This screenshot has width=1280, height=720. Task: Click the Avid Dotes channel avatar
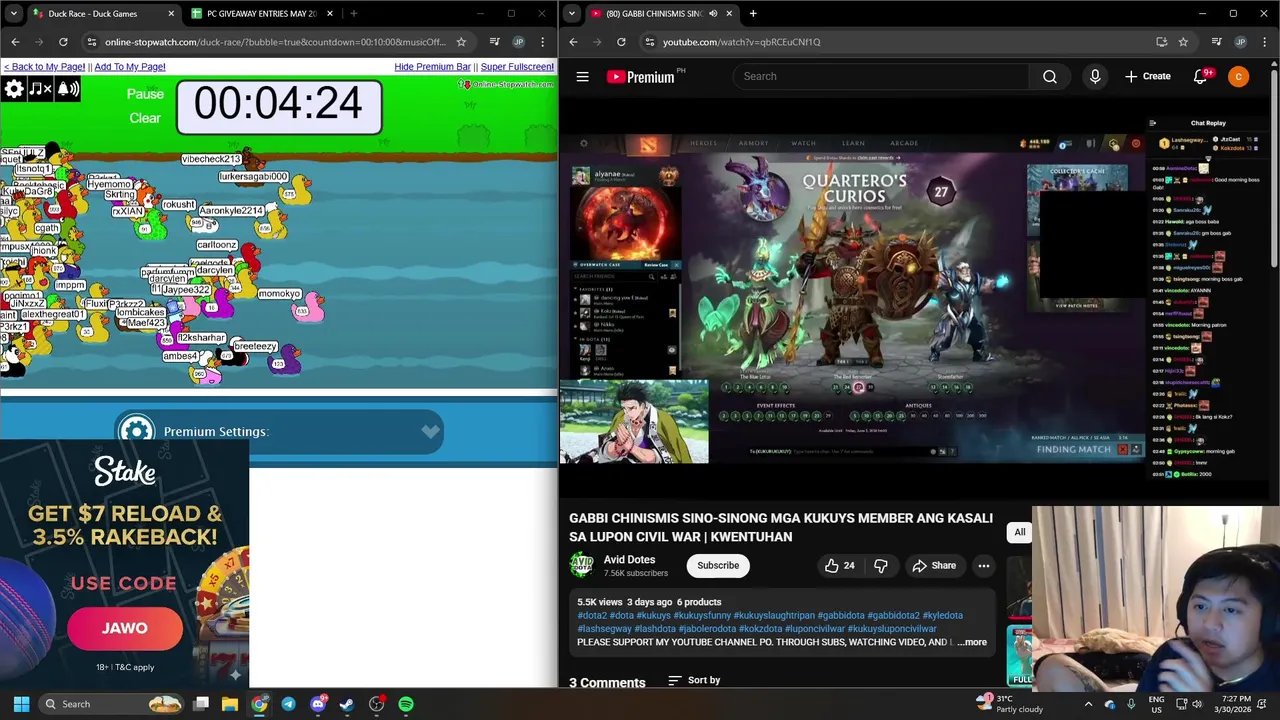[582, 566]
